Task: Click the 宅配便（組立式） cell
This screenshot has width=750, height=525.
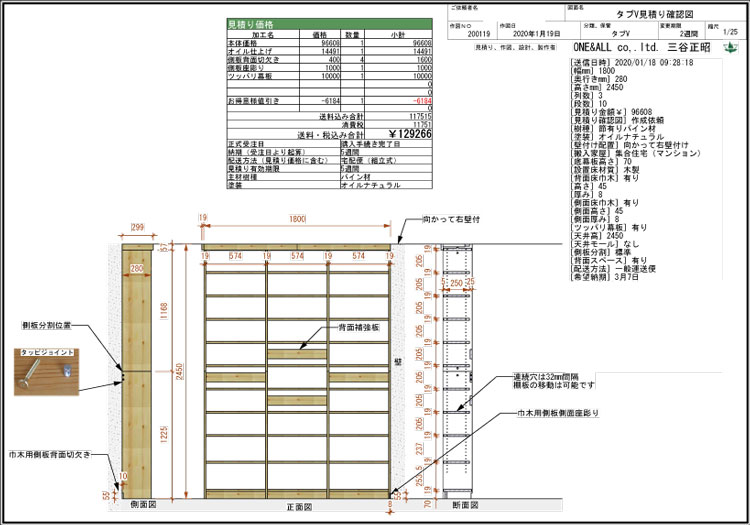Action: coord(368,161)
